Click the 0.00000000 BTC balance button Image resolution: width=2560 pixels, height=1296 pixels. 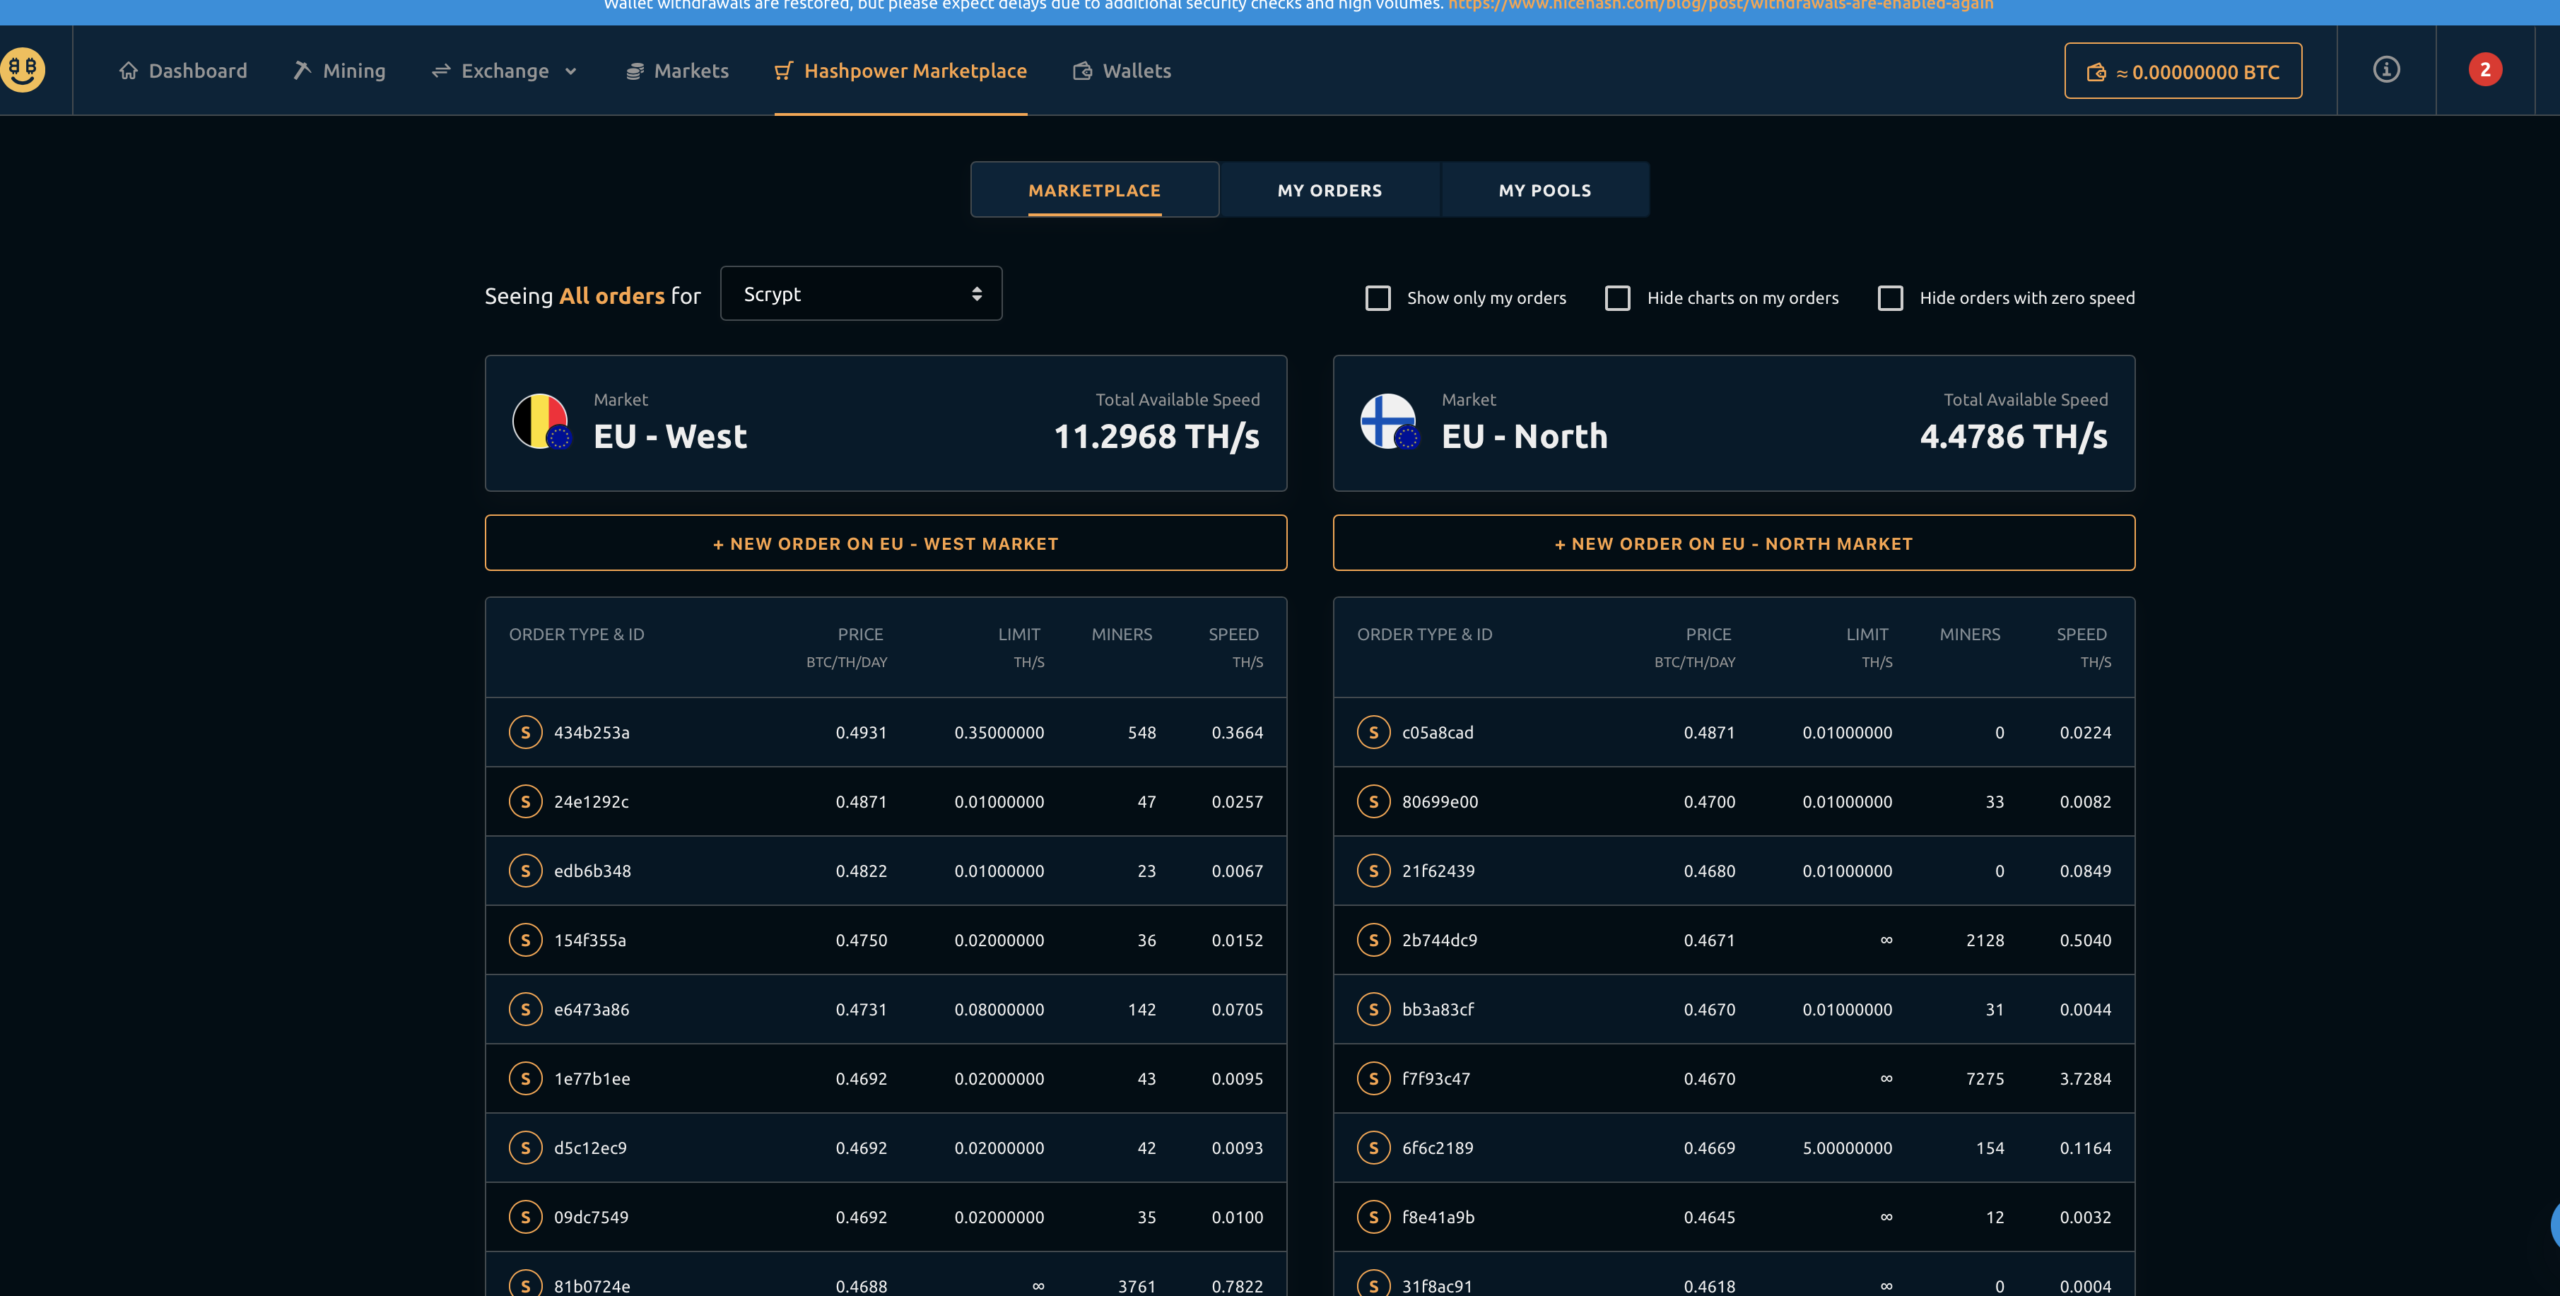2183,71
